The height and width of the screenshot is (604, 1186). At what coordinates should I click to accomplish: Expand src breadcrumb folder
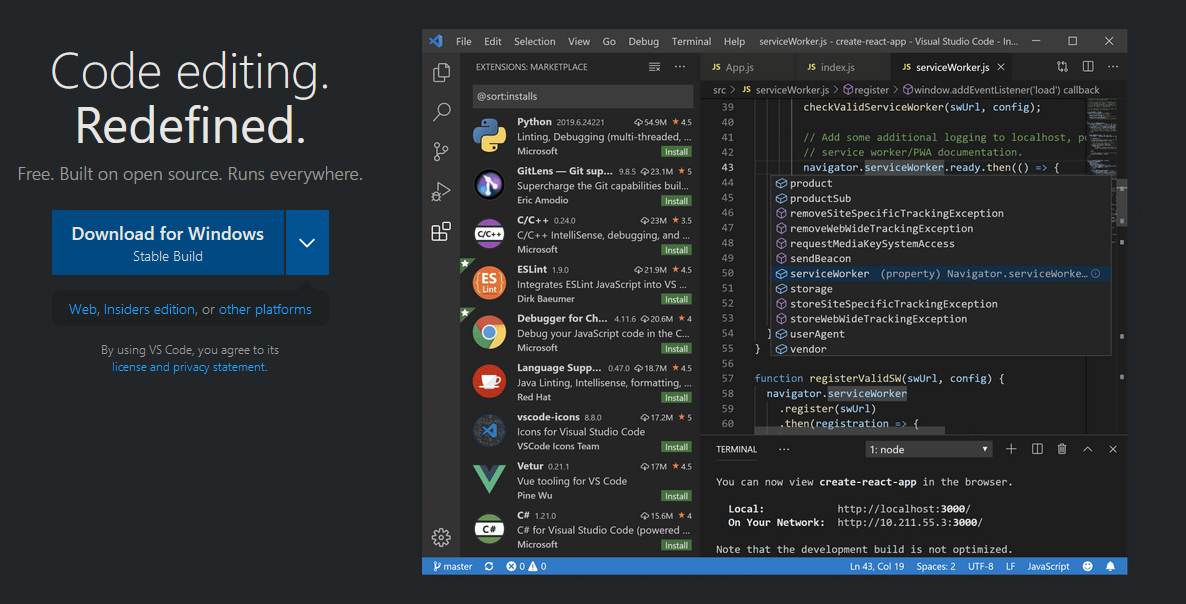(719, 90)
